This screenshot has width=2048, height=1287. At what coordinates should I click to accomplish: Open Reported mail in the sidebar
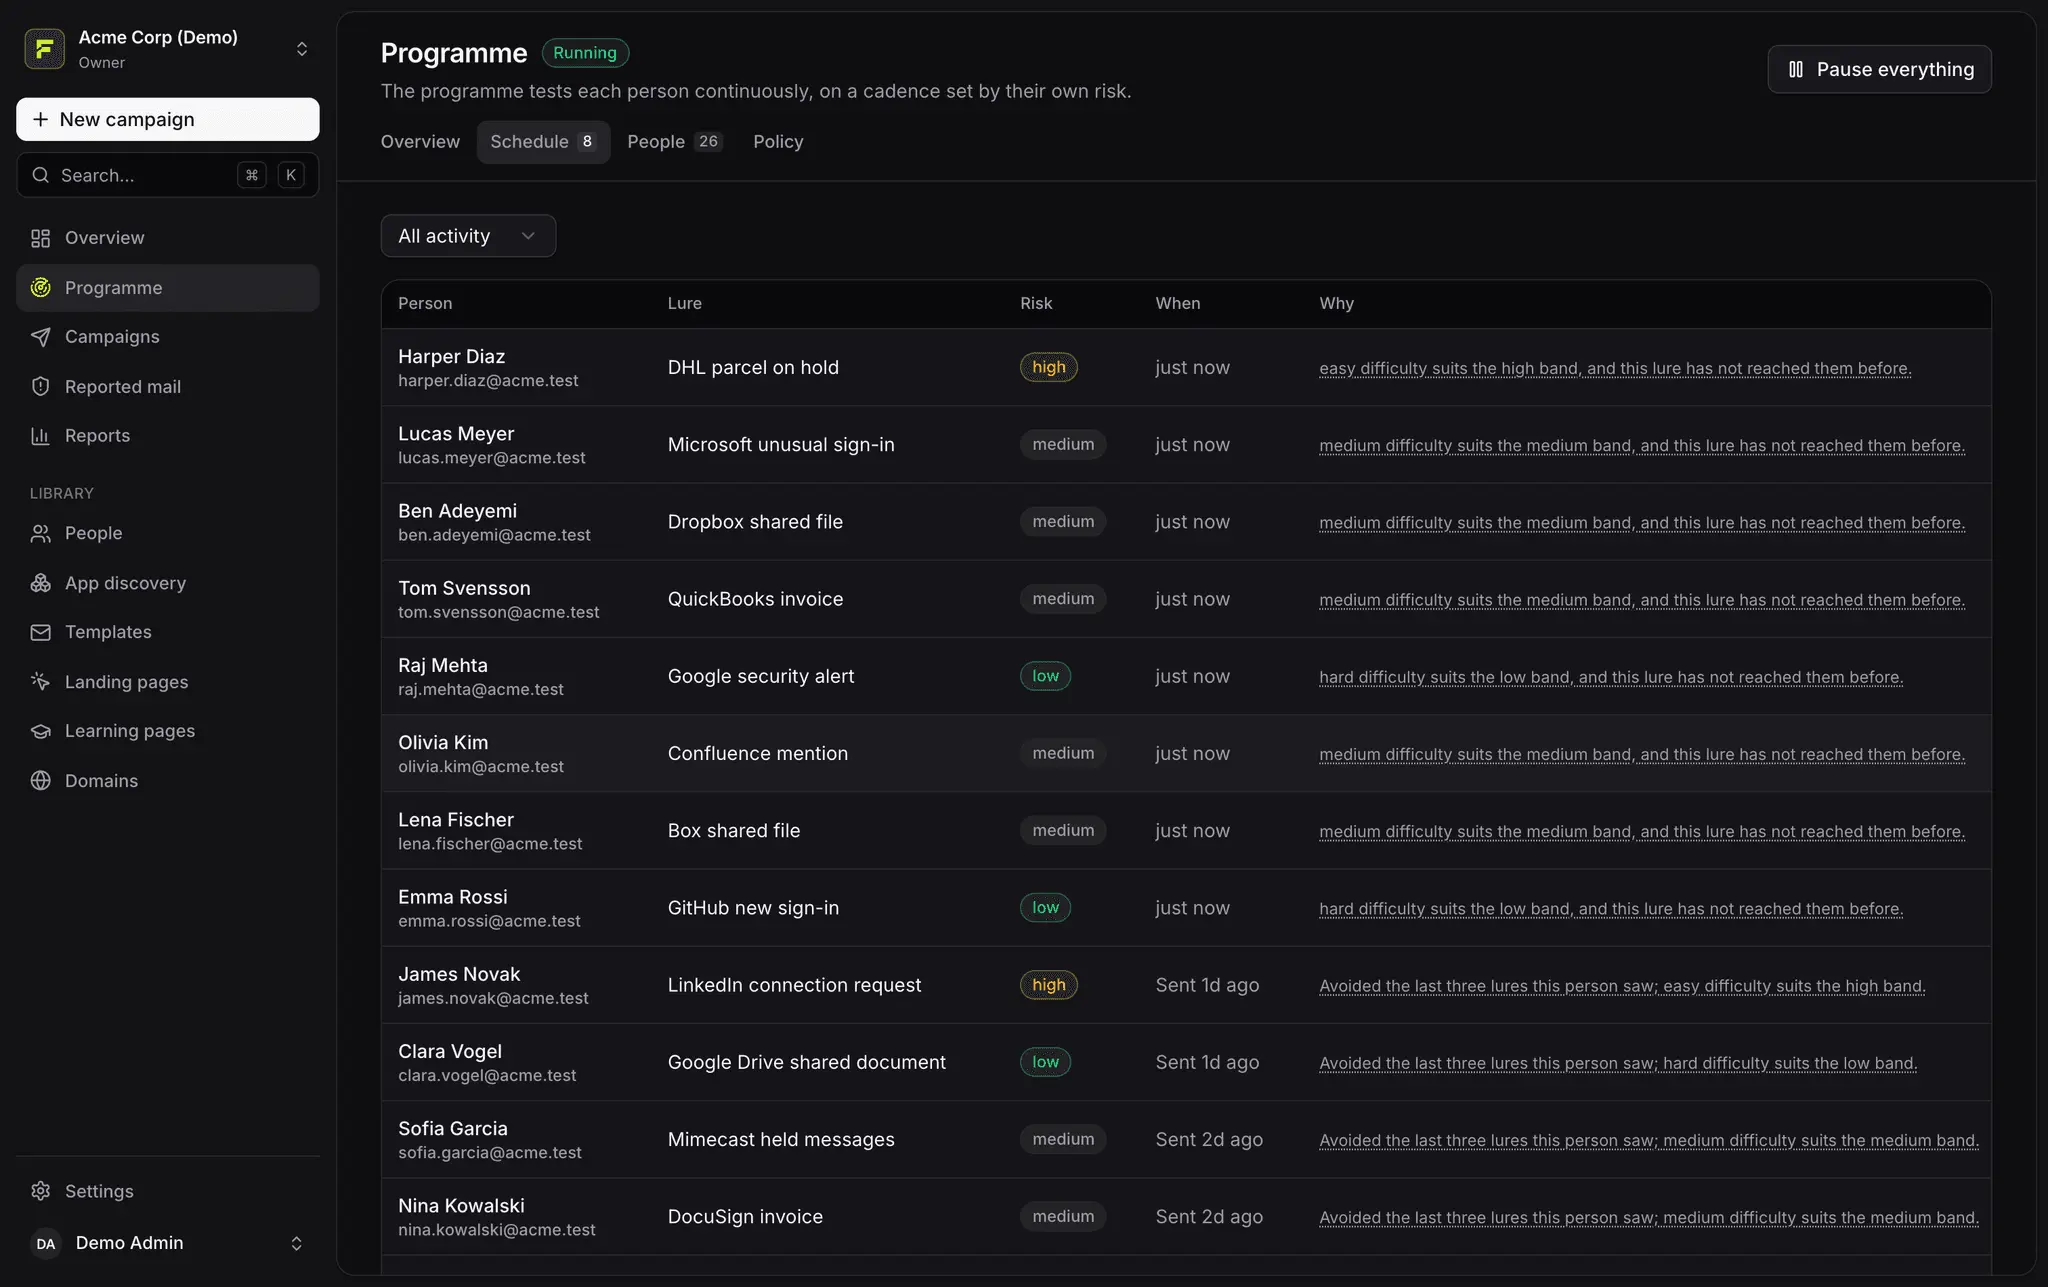[168, 387]
